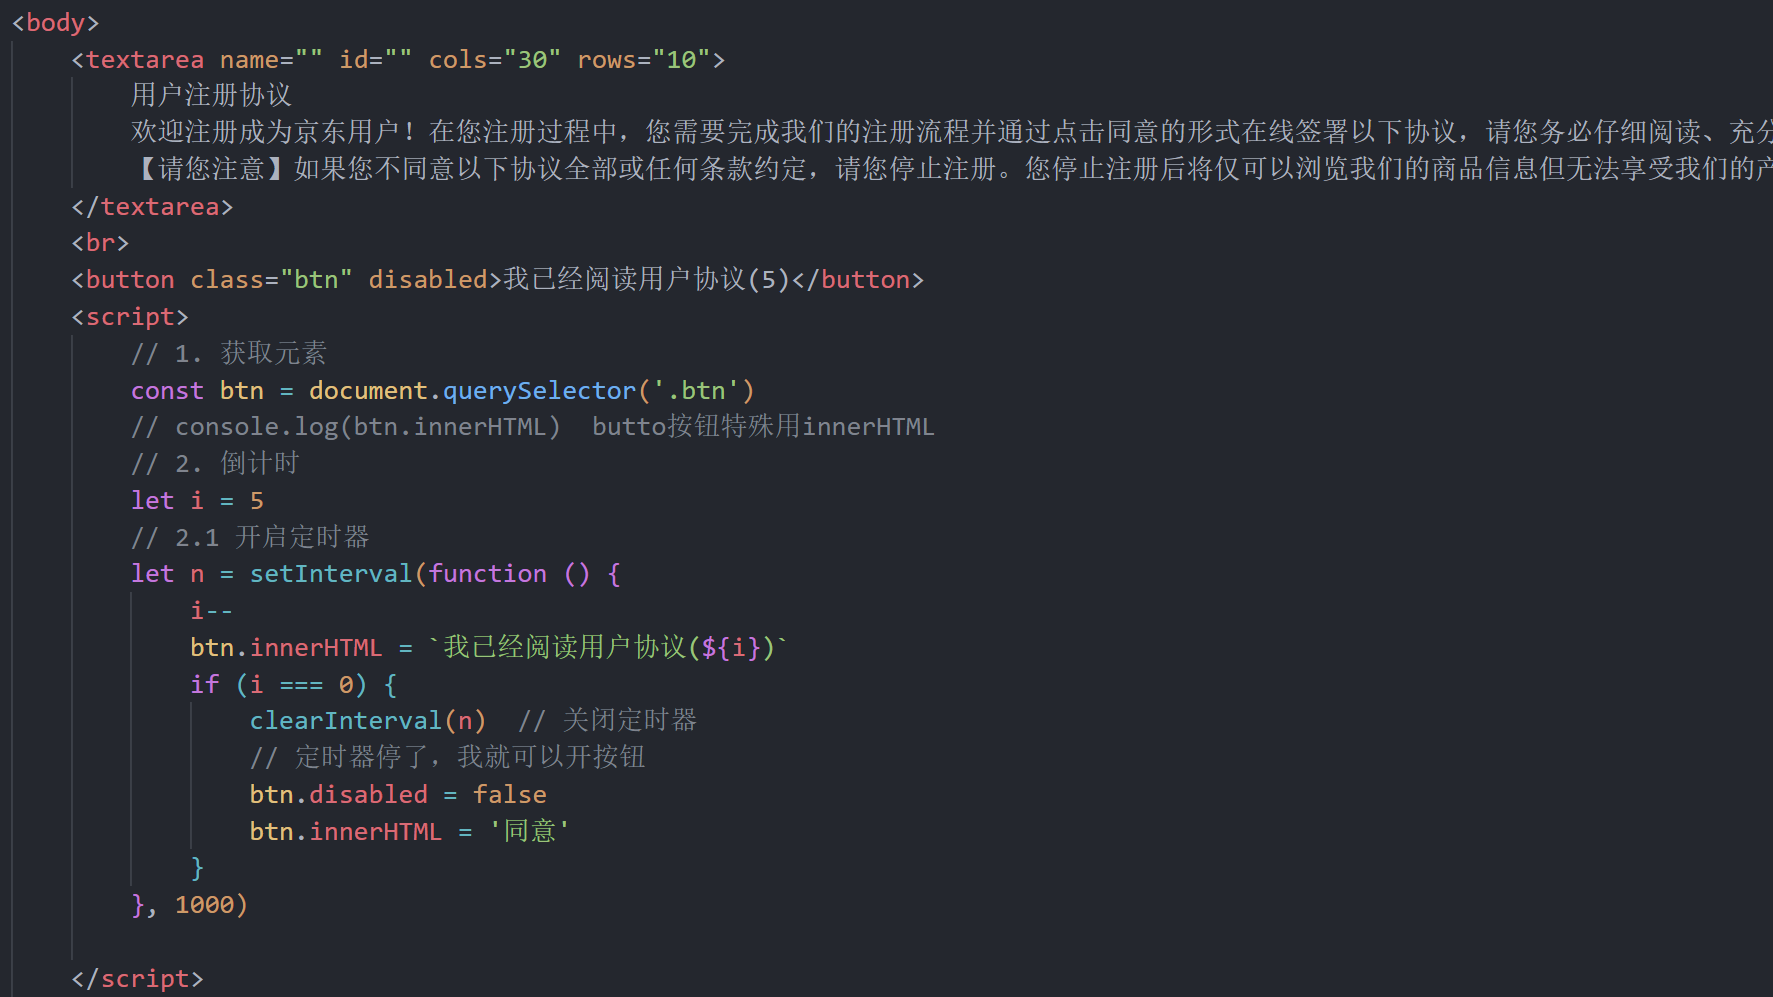Click the i-- decrement line
The image size is (1773, 997).
point(212,611)
